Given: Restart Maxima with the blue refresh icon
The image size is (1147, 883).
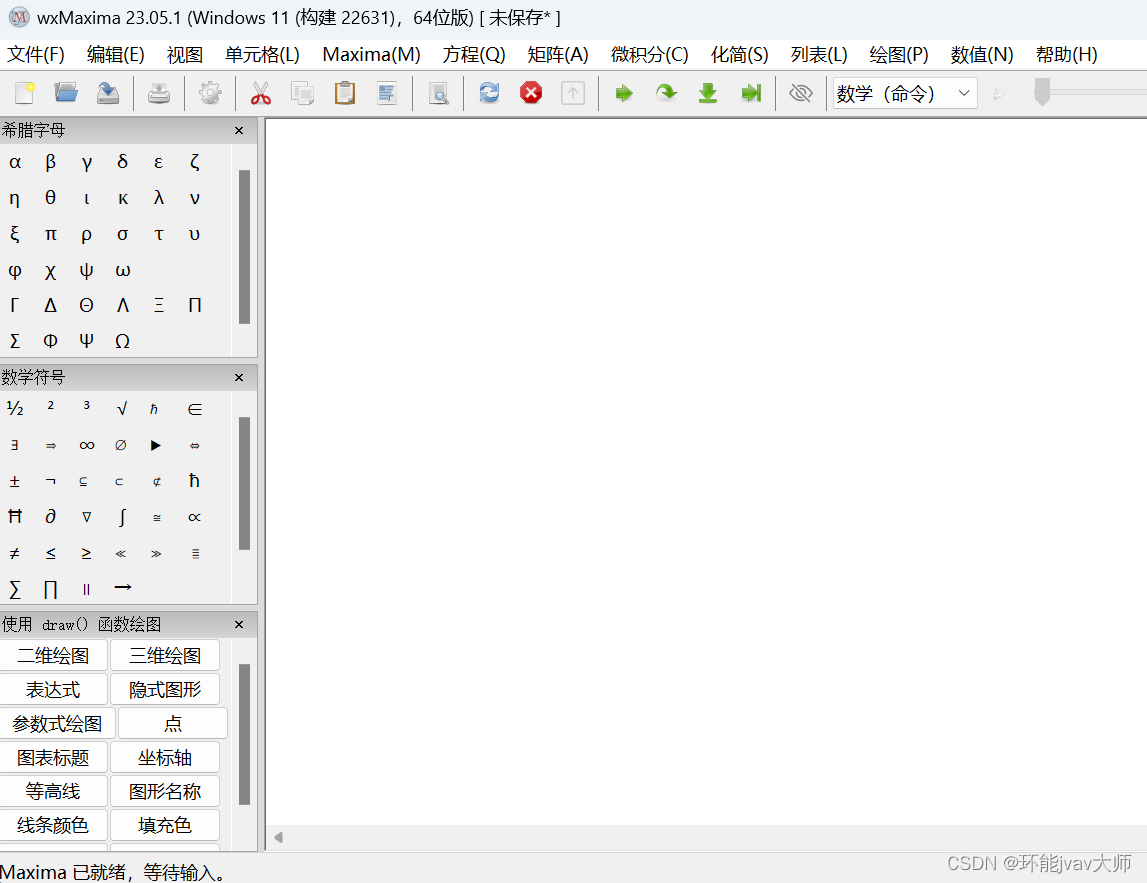Looking at the screenshot, I should point(489,93).
